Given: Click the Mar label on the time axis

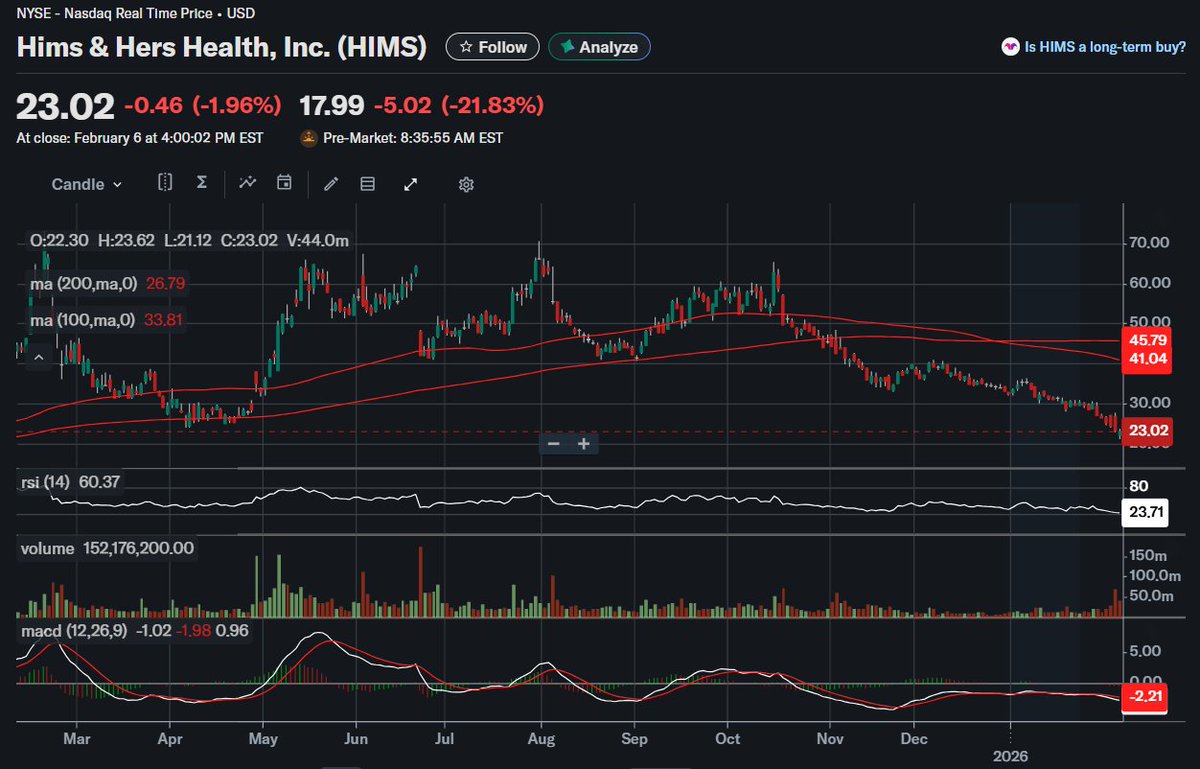Looking at the screenshot, I should (76, 740).
